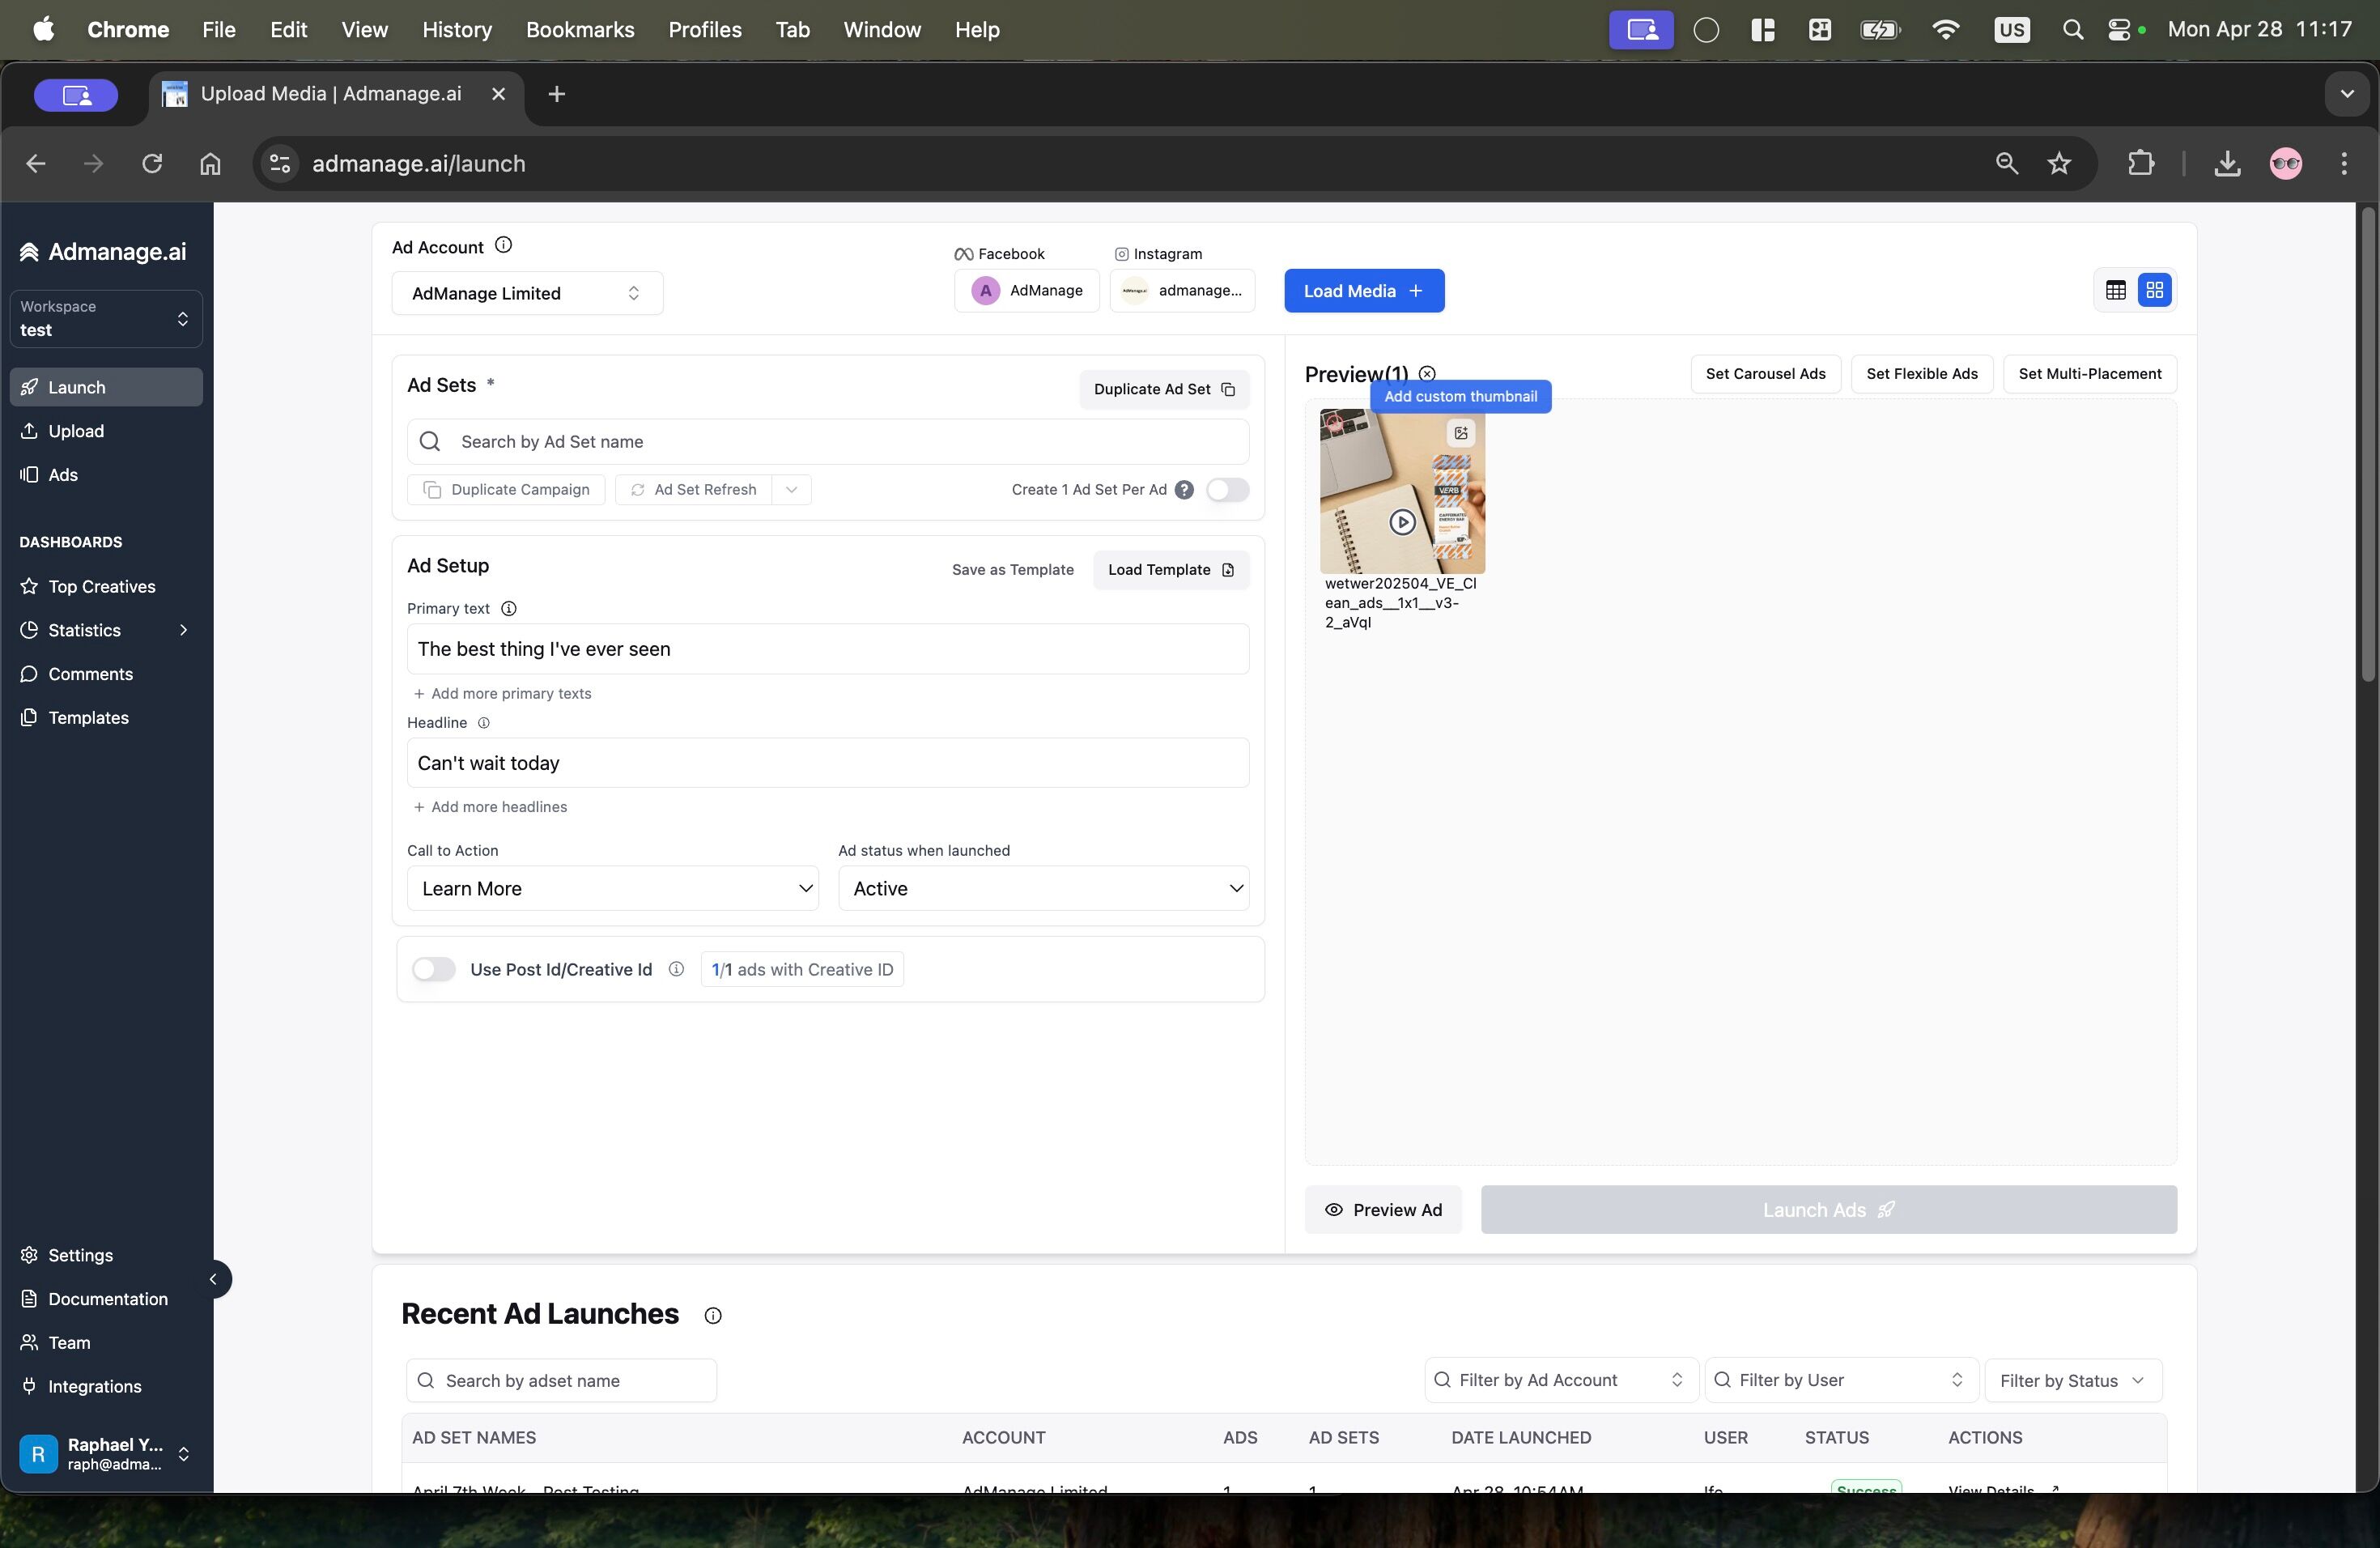Open Chrome's Bookmarks menu

point(580,30)
